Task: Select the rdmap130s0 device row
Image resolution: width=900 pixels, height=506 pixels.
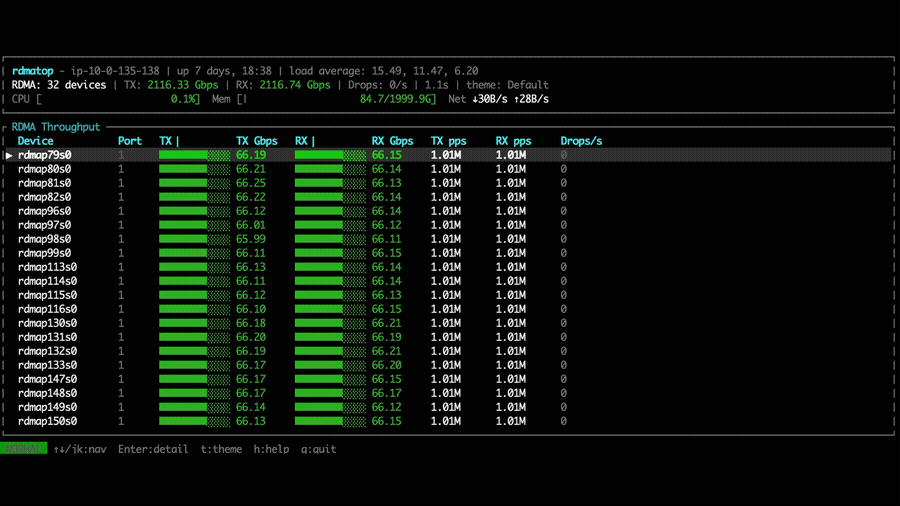Action: coord(448,323)
